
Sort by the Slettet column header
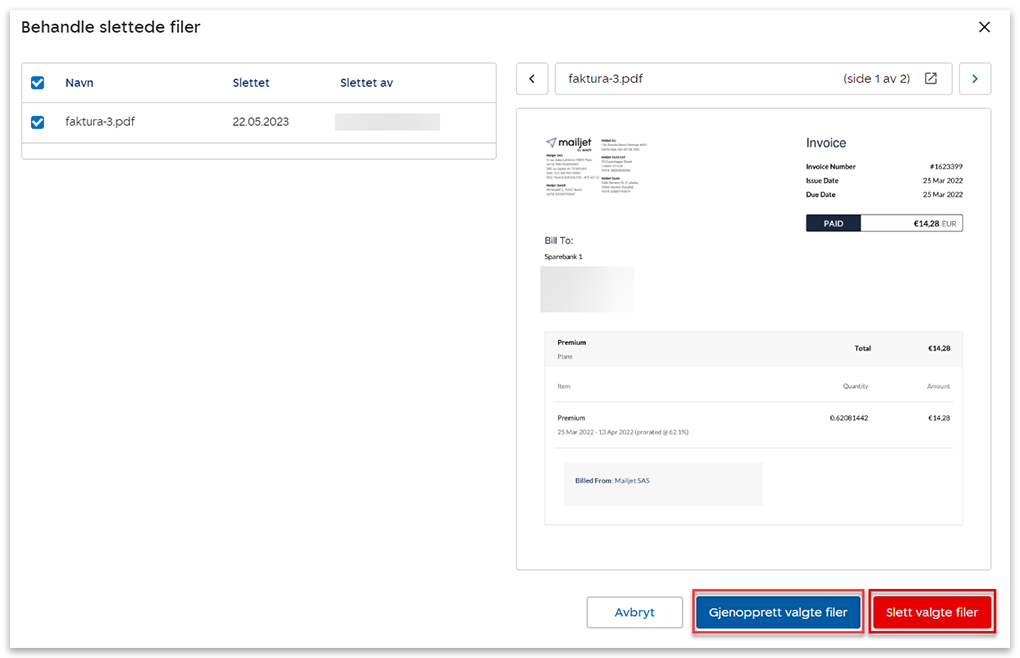coord(250,83)
